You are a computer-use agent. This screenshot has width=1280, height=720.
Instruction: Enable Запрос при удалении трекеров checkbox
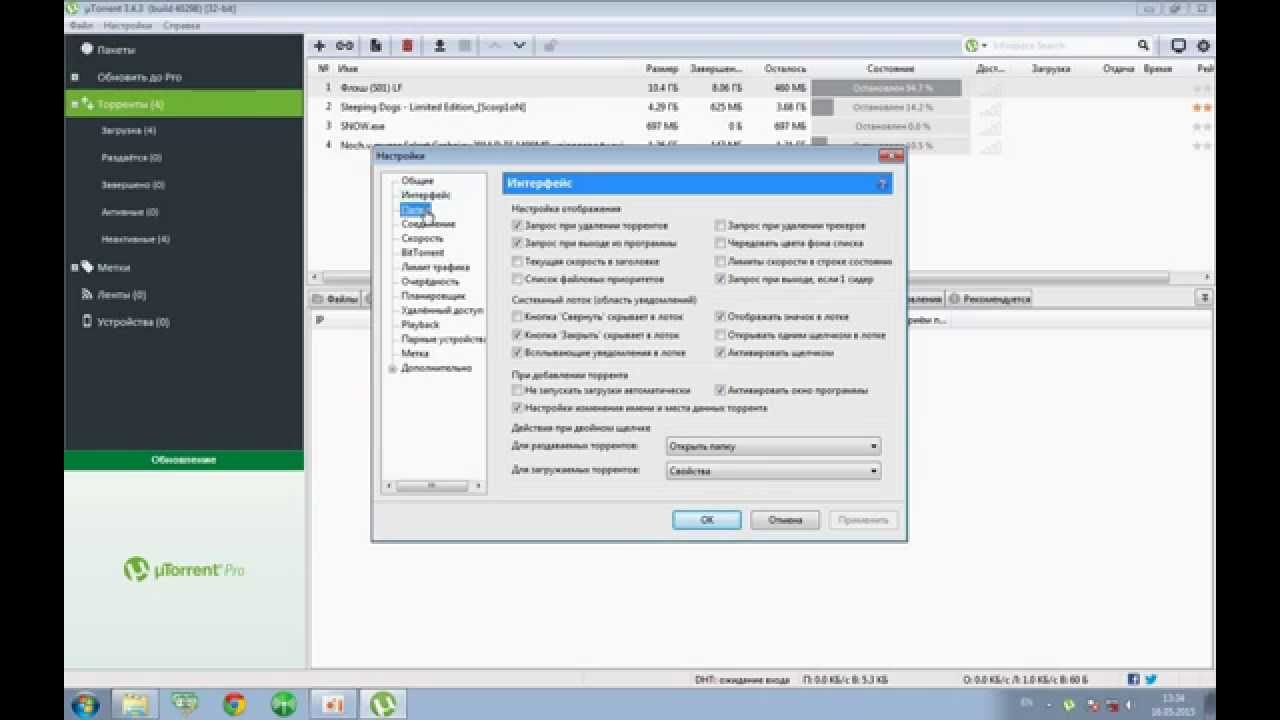pyautogui.click(x=720, y=226)
